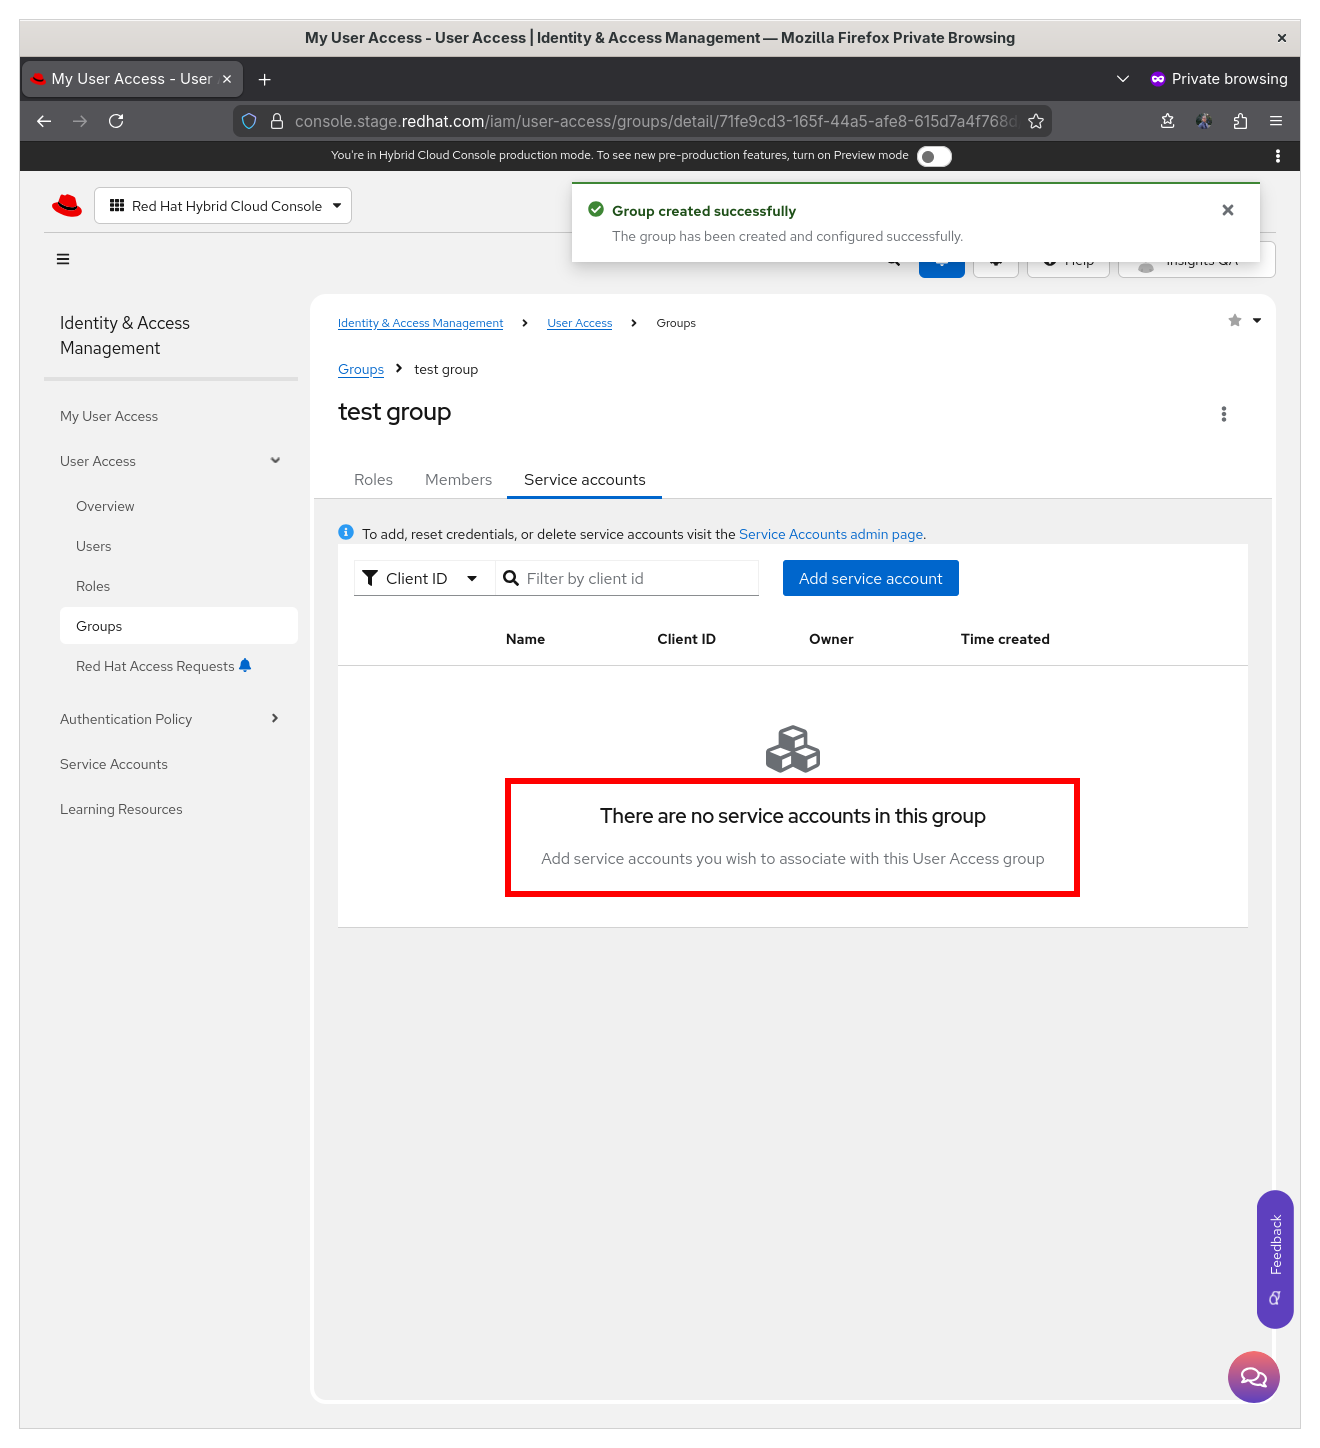
Task: Click the empty state cubes icon
Action: 793,749
